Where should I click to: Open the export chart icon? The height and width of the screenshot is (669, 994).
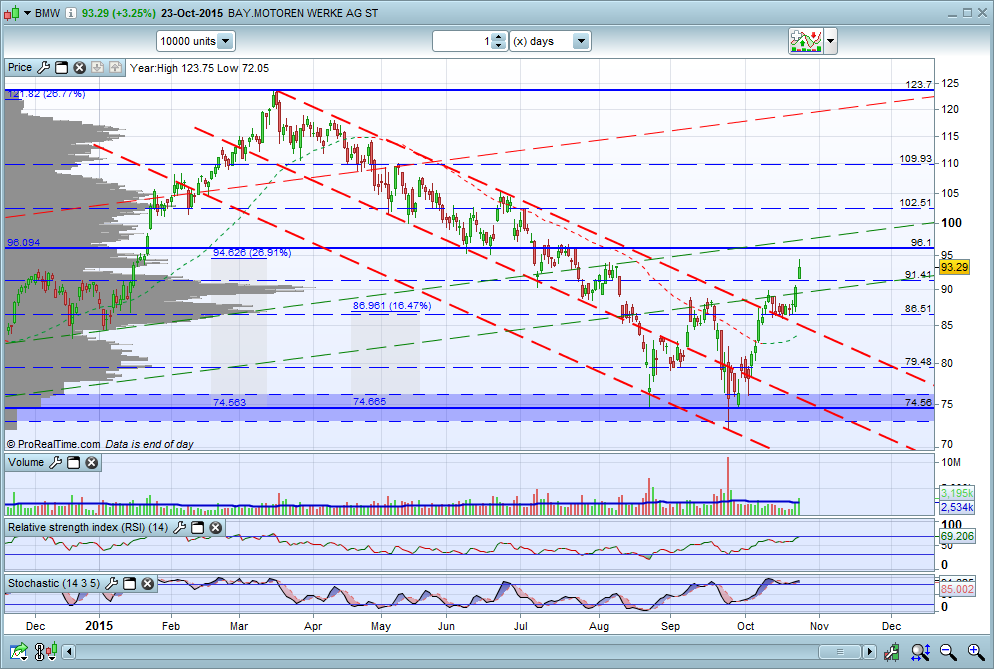coord(19,651)
